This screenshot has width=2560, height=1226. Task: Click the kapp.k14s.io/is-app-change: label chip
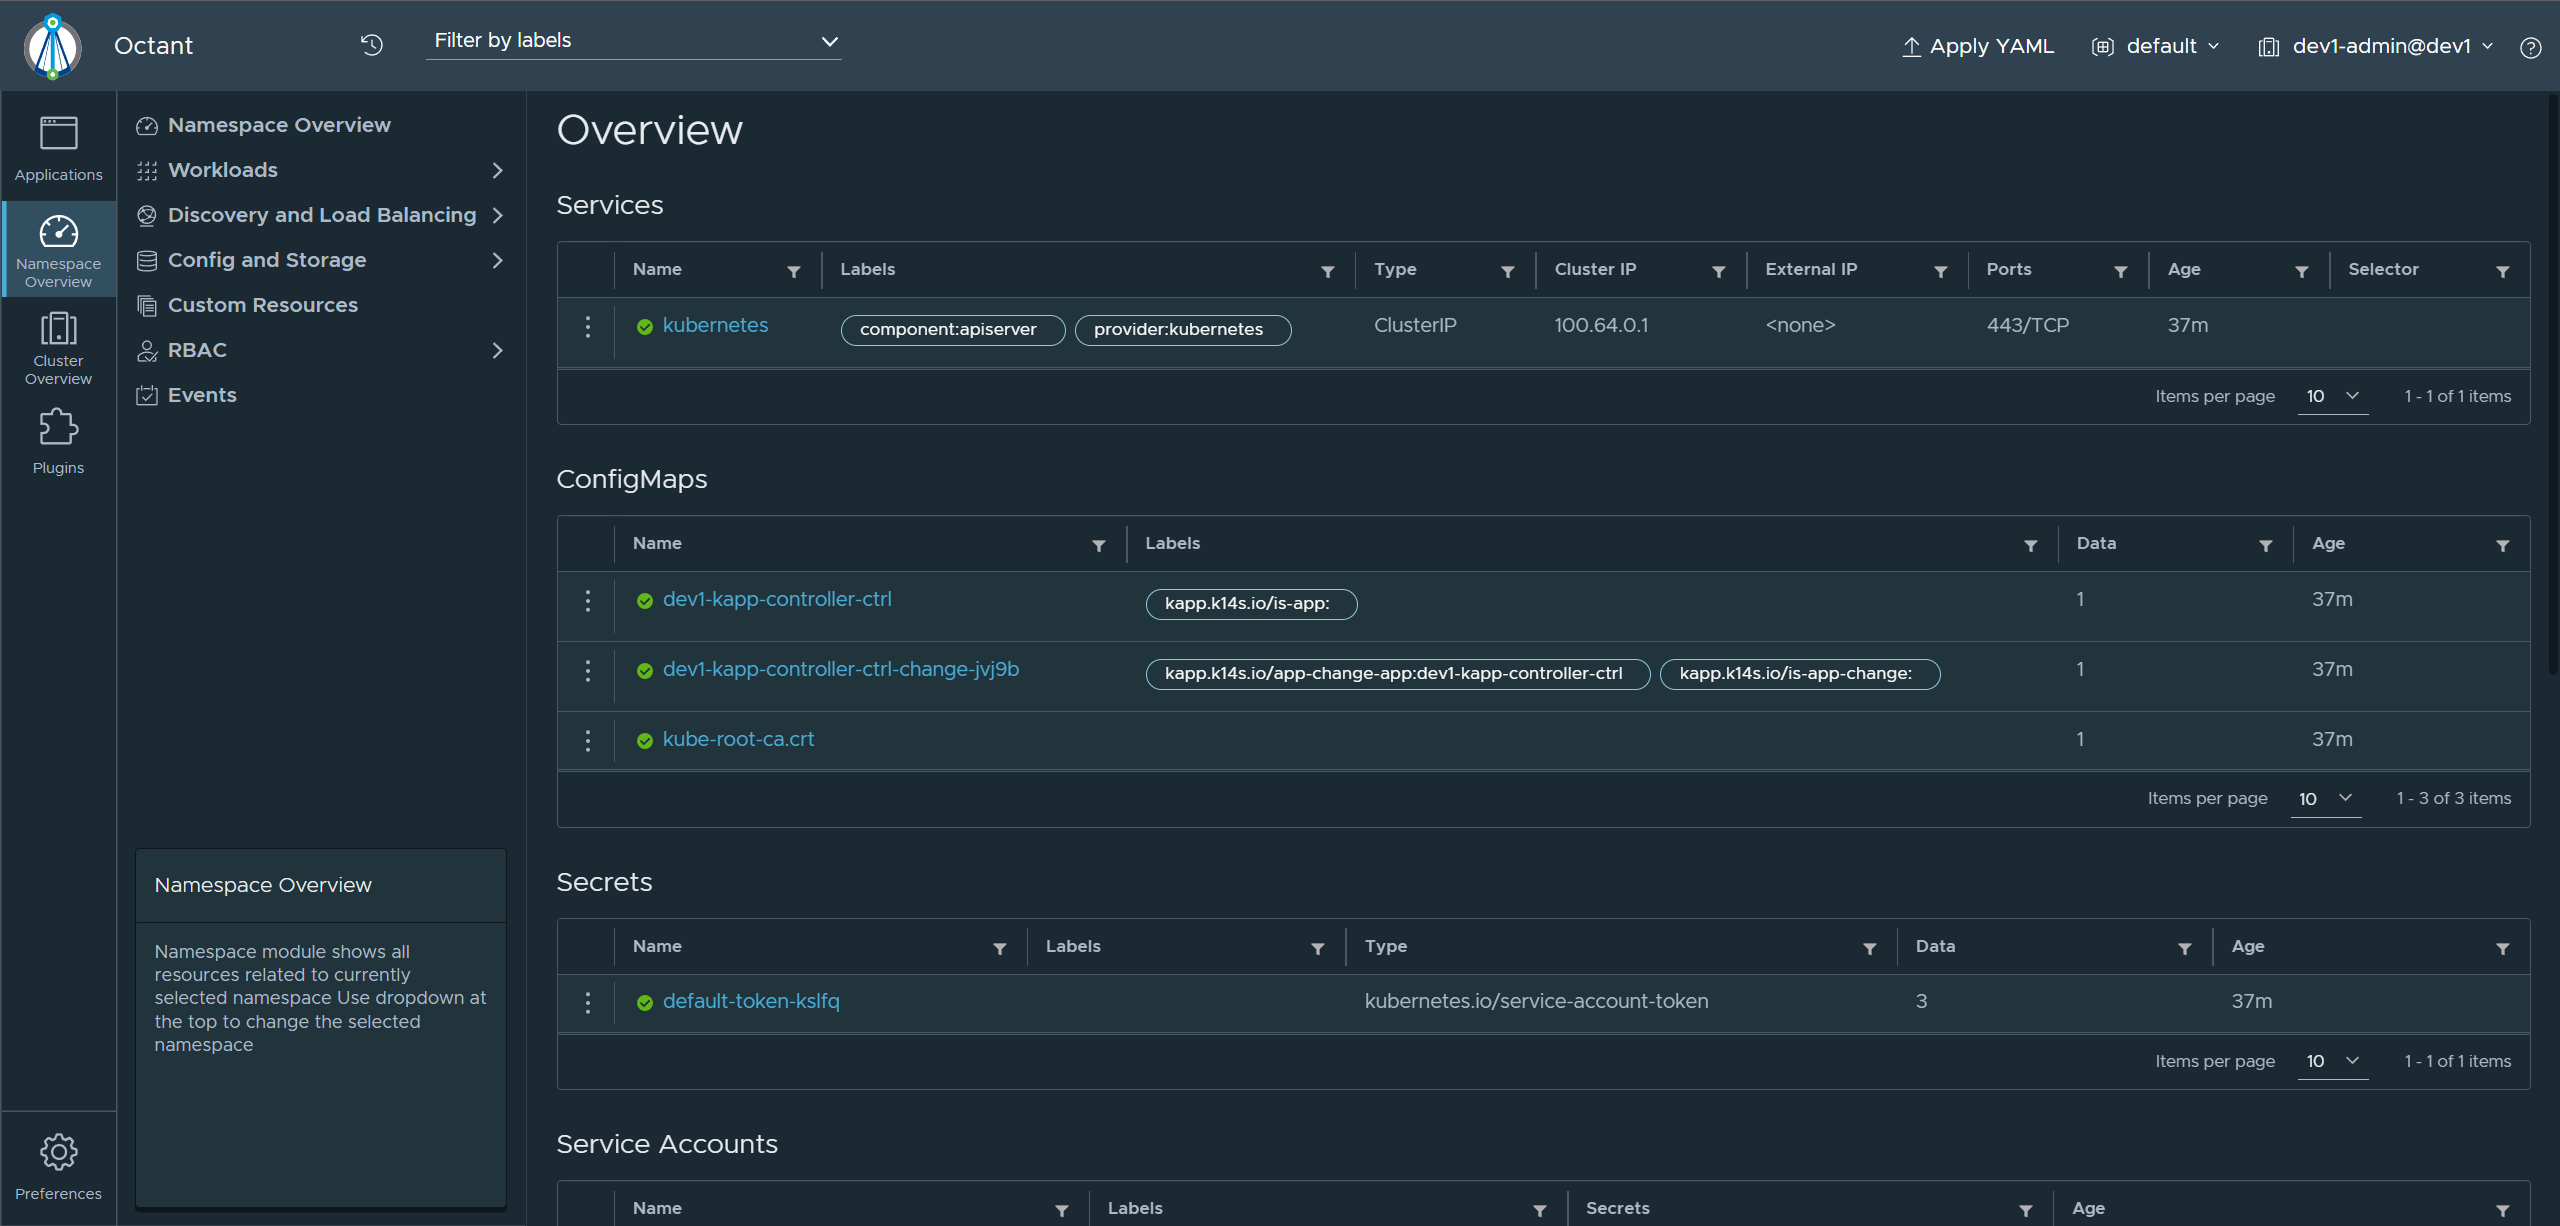[1800, 673]
